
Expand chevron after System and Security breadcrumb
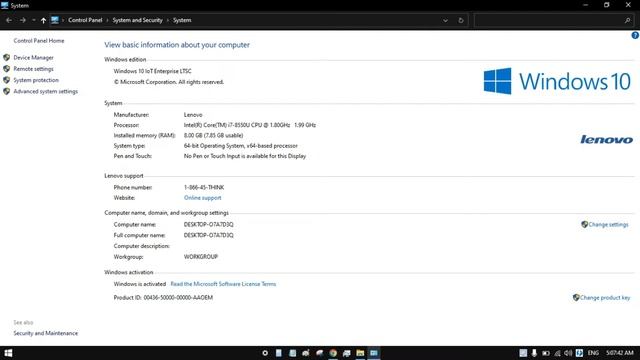click(167, 20)
